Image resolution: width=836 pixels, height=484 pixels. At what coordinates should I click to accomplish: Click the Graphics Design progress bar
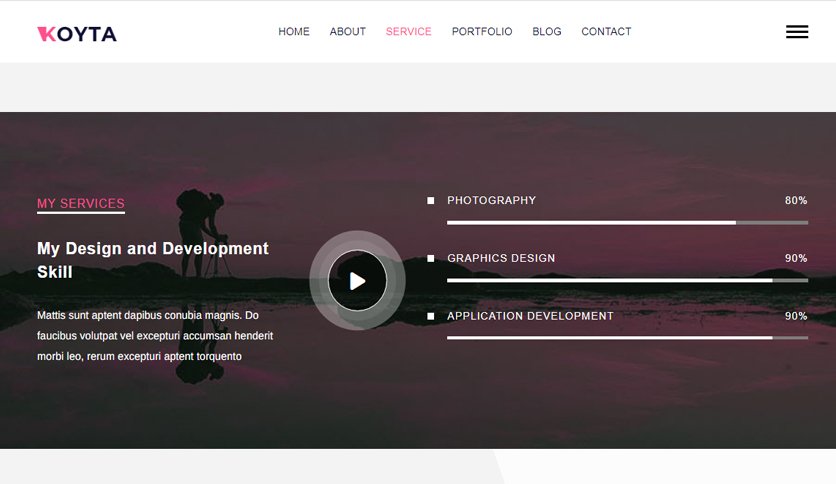pyautogui.click(x=628, y=280)
